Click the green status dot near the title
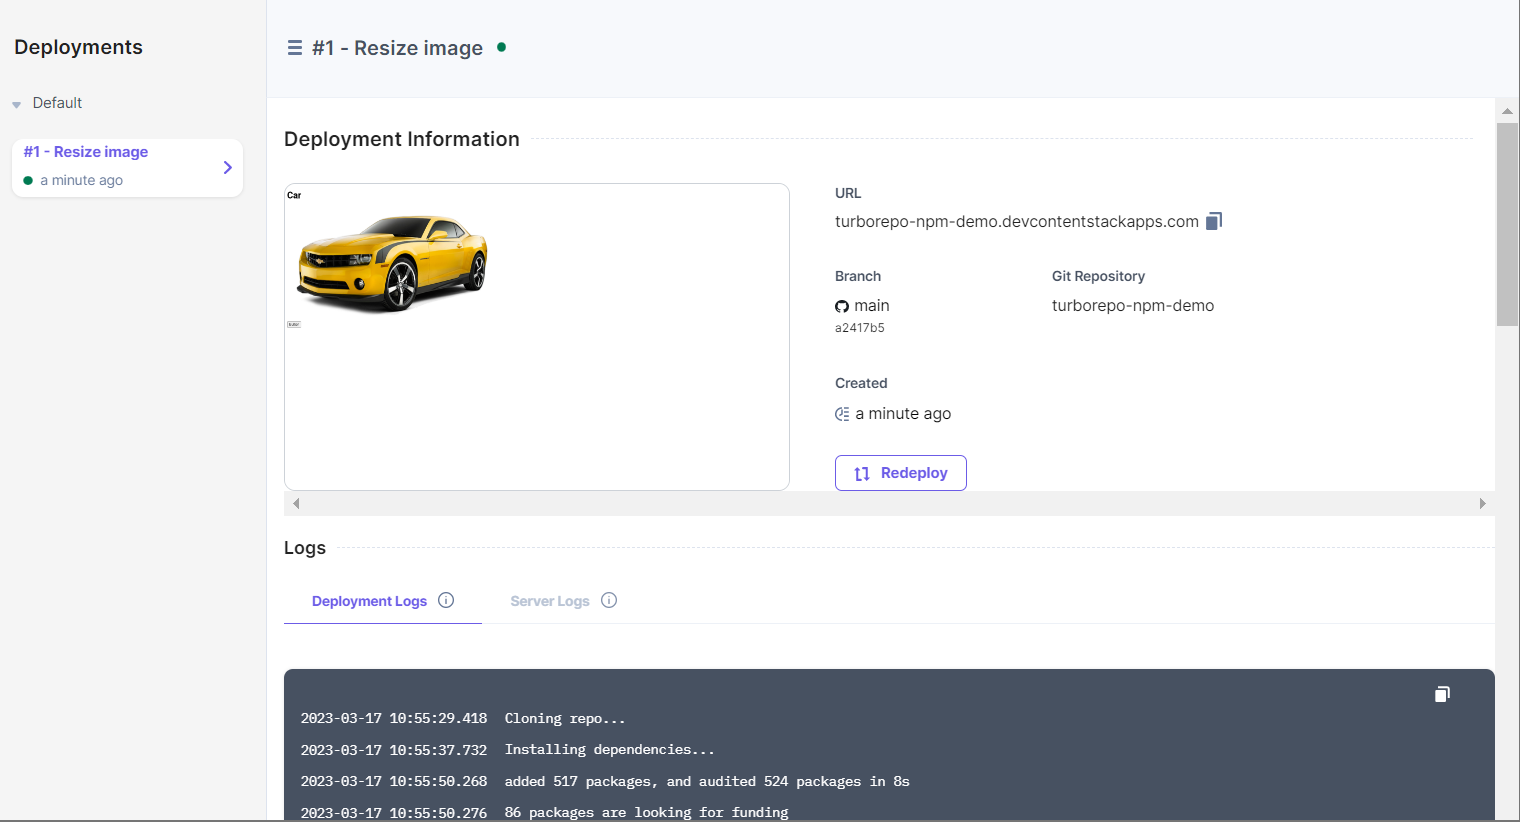 click(501, 46)
